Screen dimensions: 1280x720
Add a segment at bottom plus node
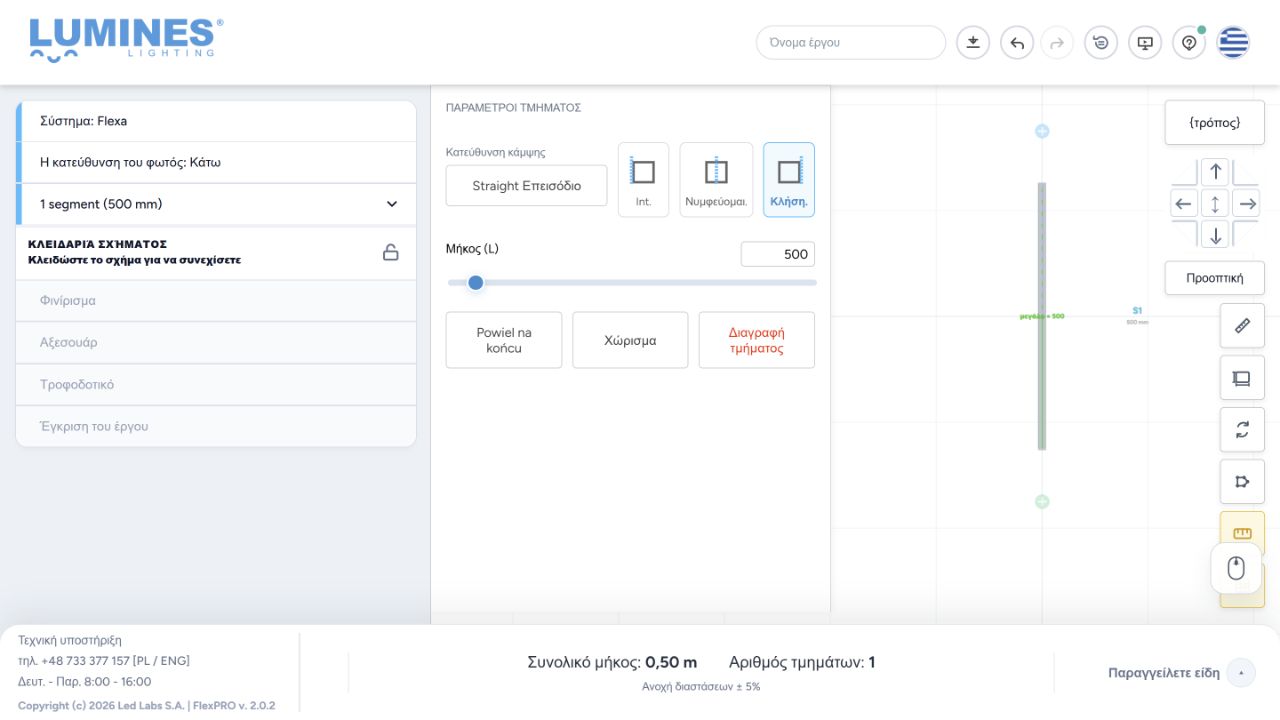tap(1042, 501)
